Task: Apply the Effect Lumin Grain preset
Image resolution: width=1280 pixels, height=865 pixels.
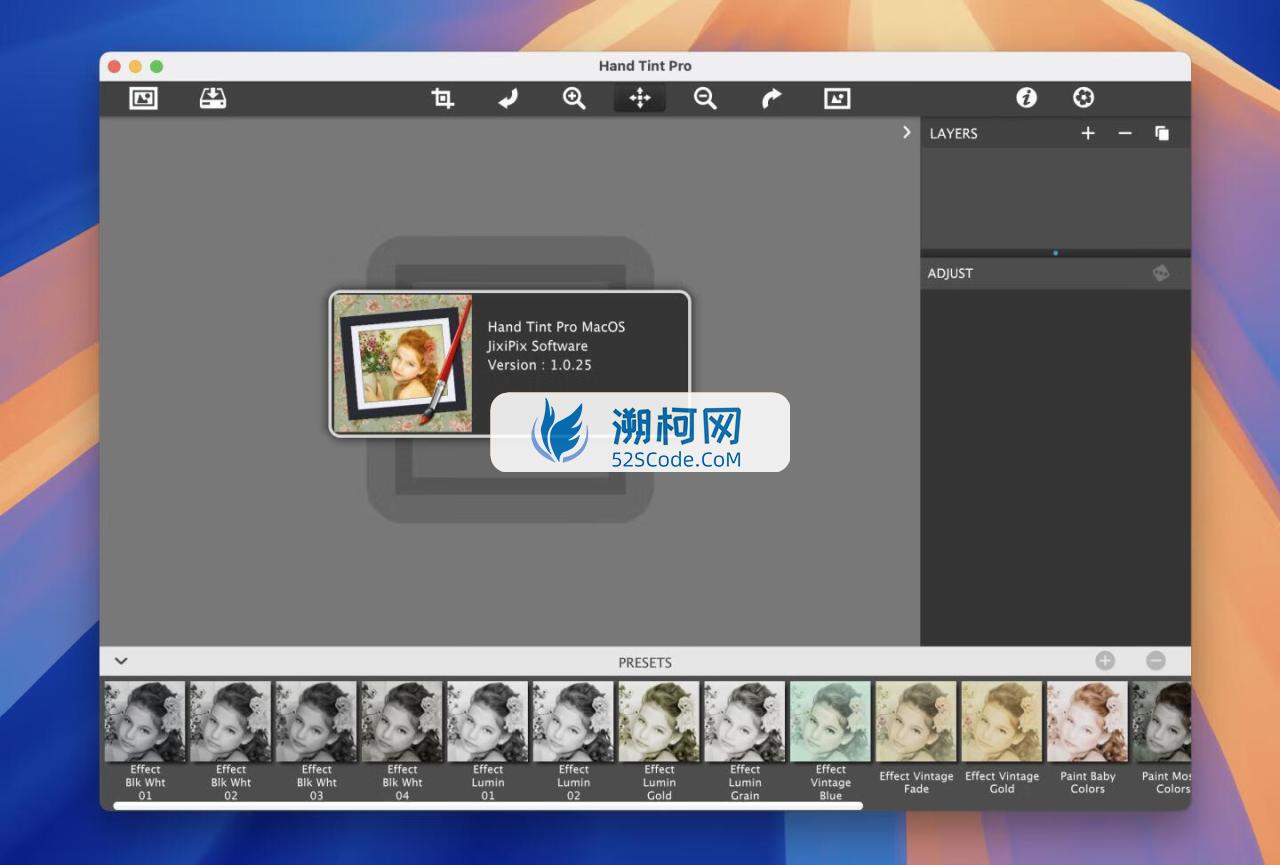Action: click(745, 741)
